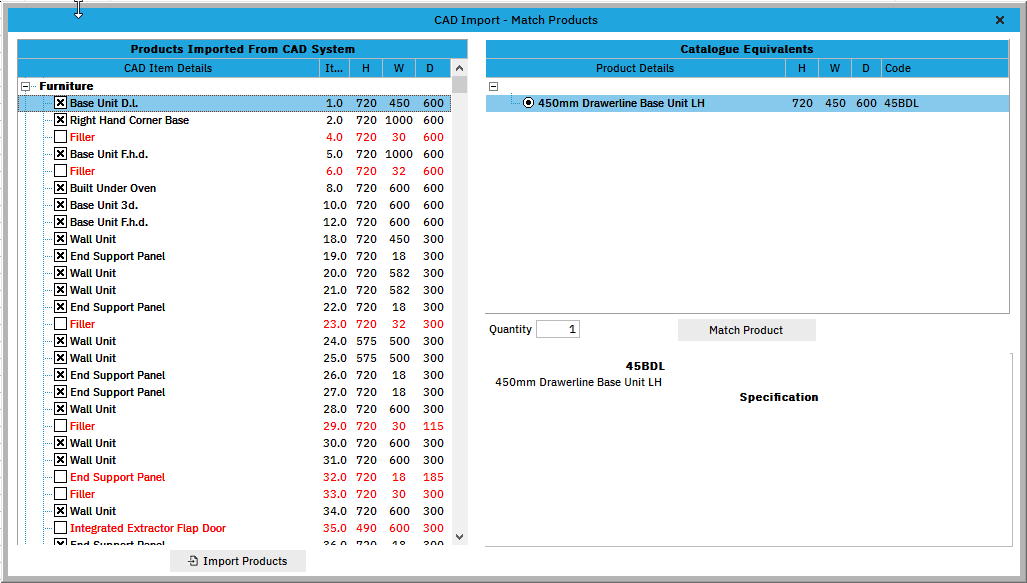Select End Support Panel item 19.0 row

click(234, 256)
